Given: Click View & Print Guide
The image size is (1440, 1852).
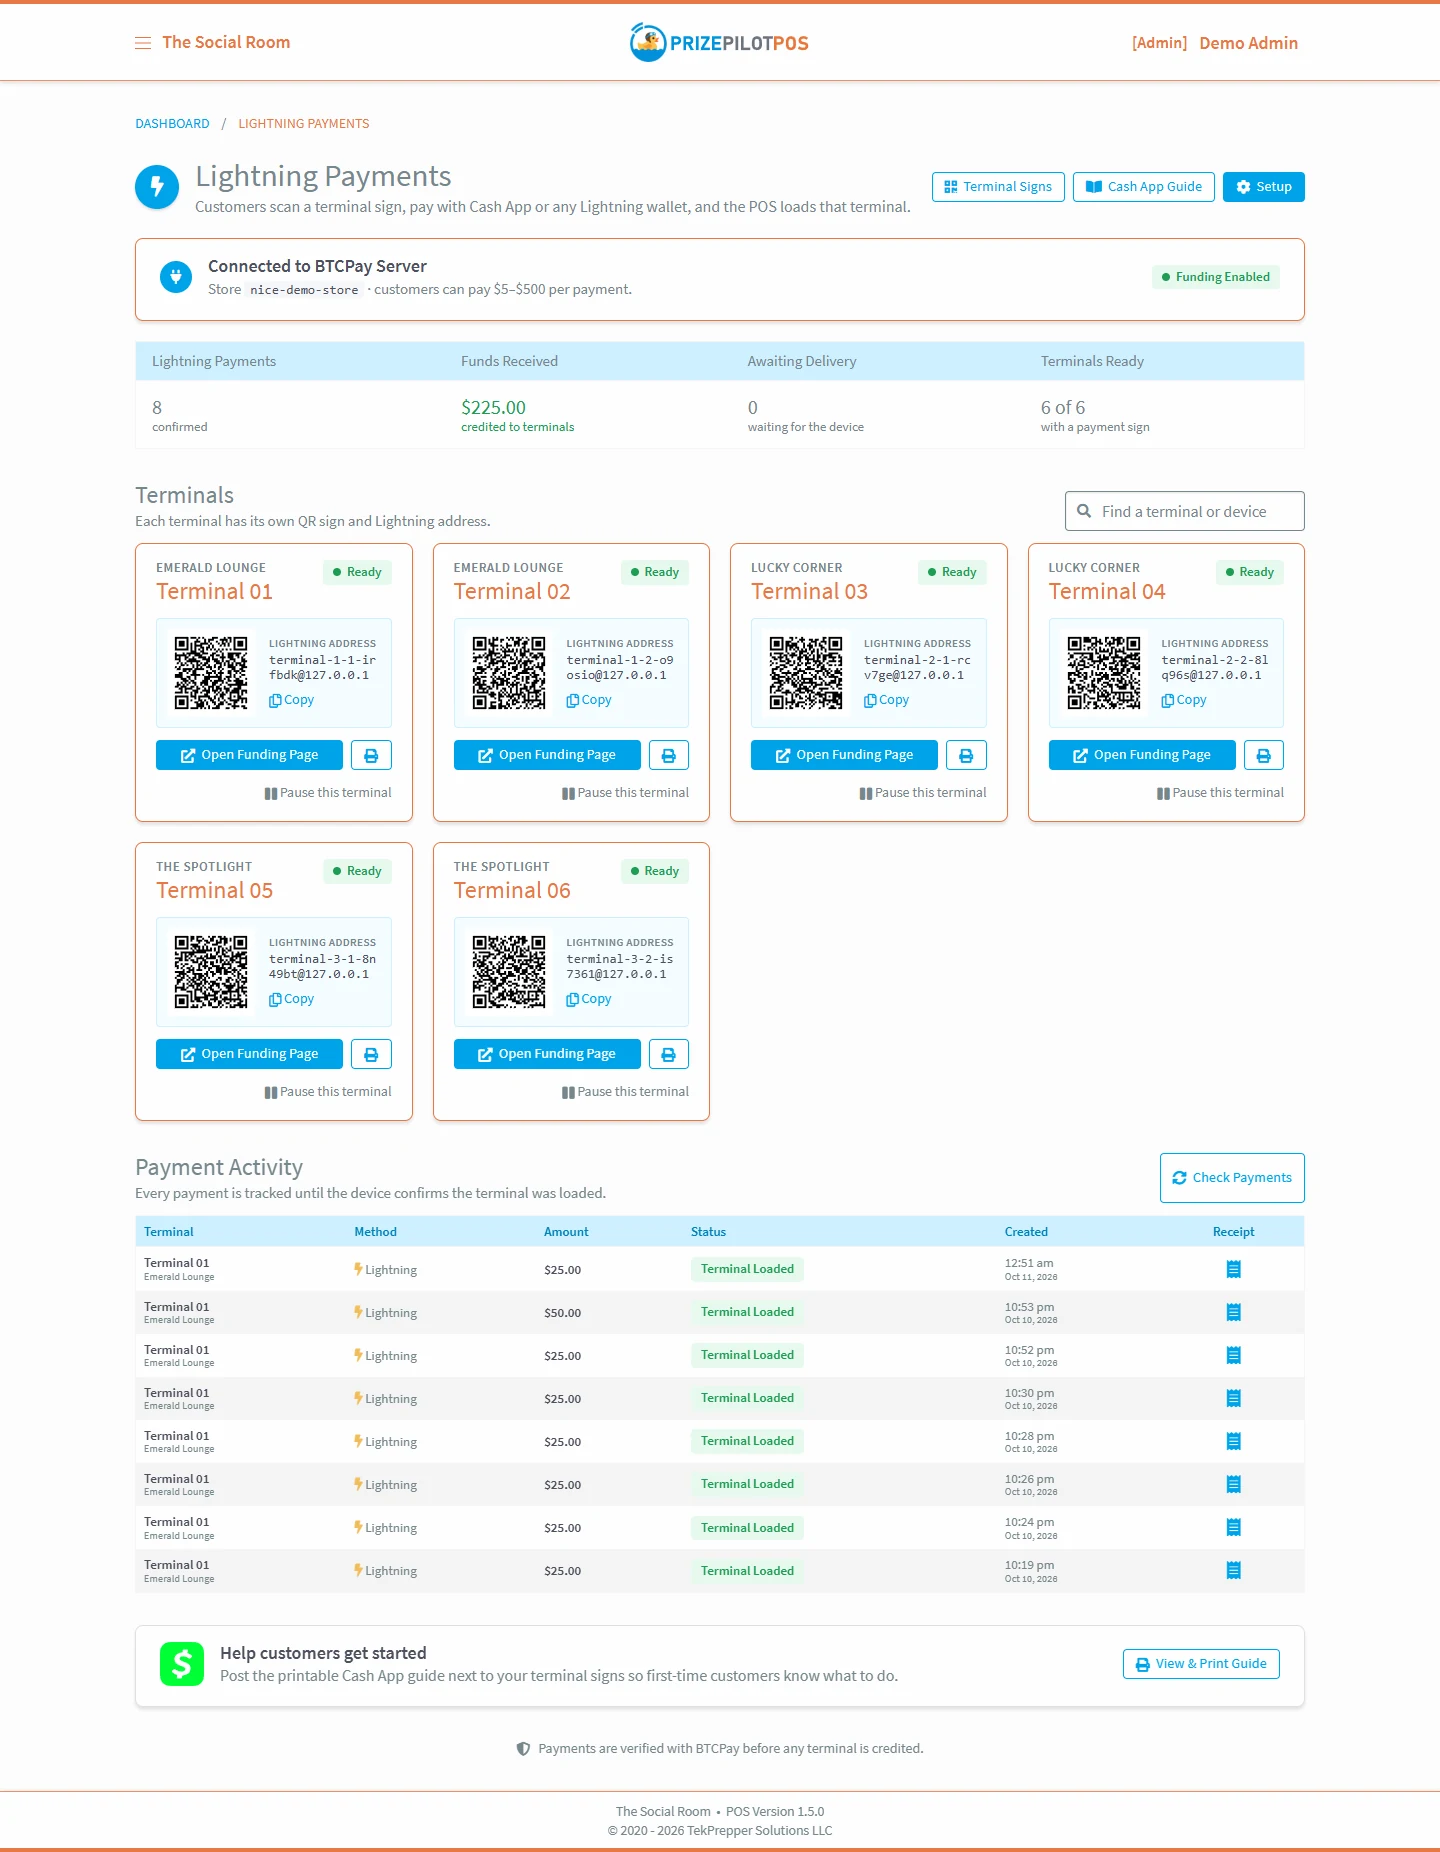Looking at the screenshot, I should [x=1201, y=1664].
